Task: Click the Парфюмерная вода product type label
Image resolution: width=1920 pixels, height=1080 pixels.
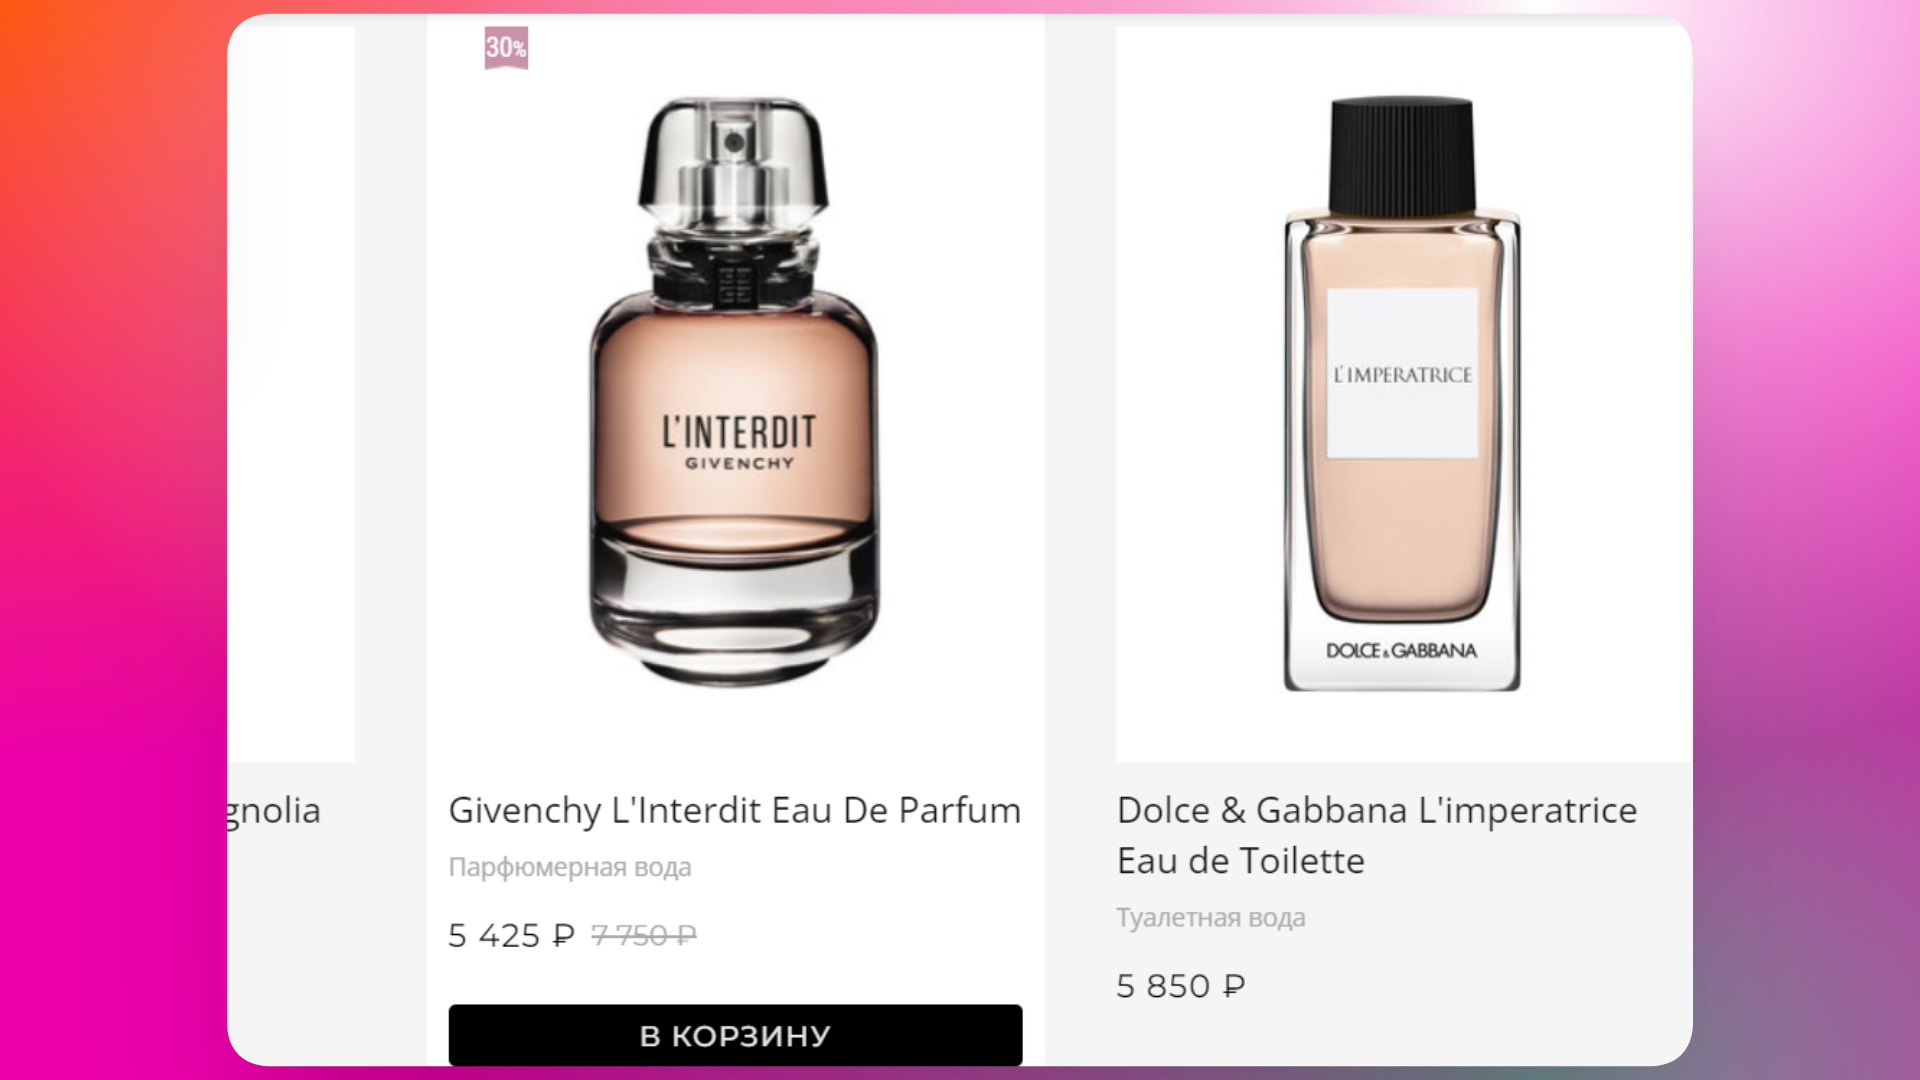Action: tap(570, 867)
